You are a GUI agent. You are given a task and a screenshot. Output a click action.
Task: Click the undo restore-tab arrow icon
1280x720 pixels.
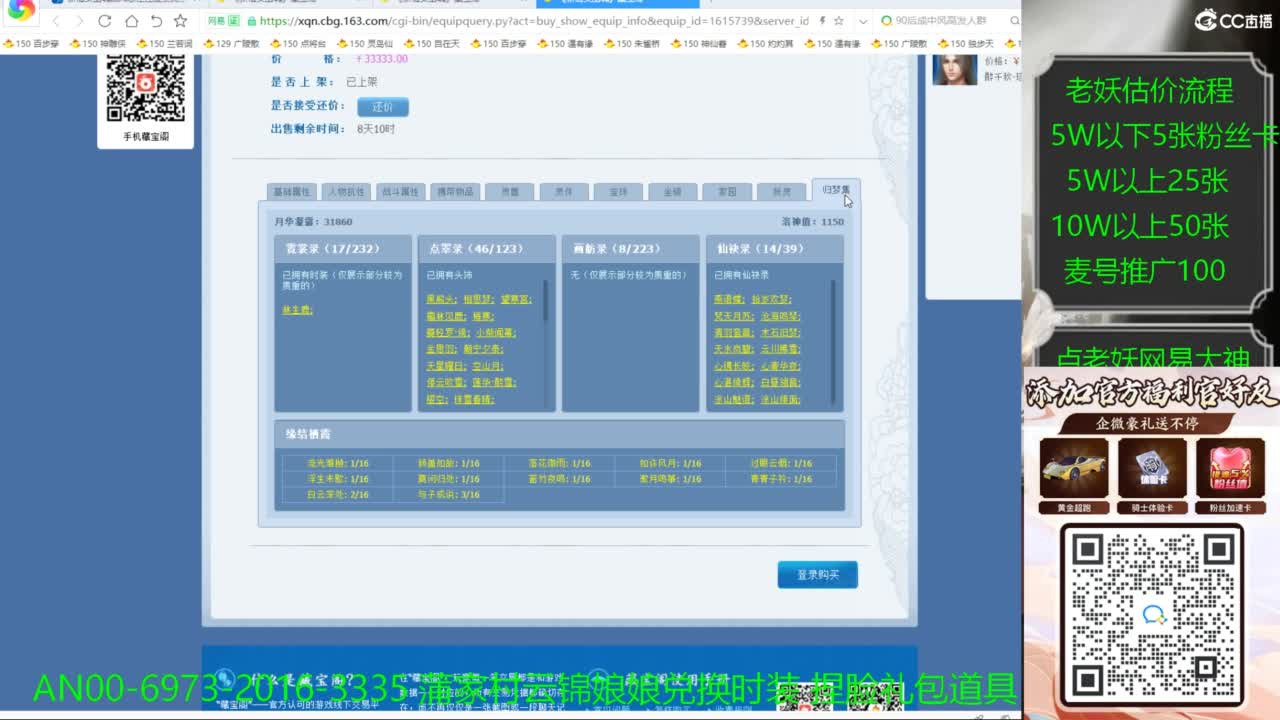156,21
